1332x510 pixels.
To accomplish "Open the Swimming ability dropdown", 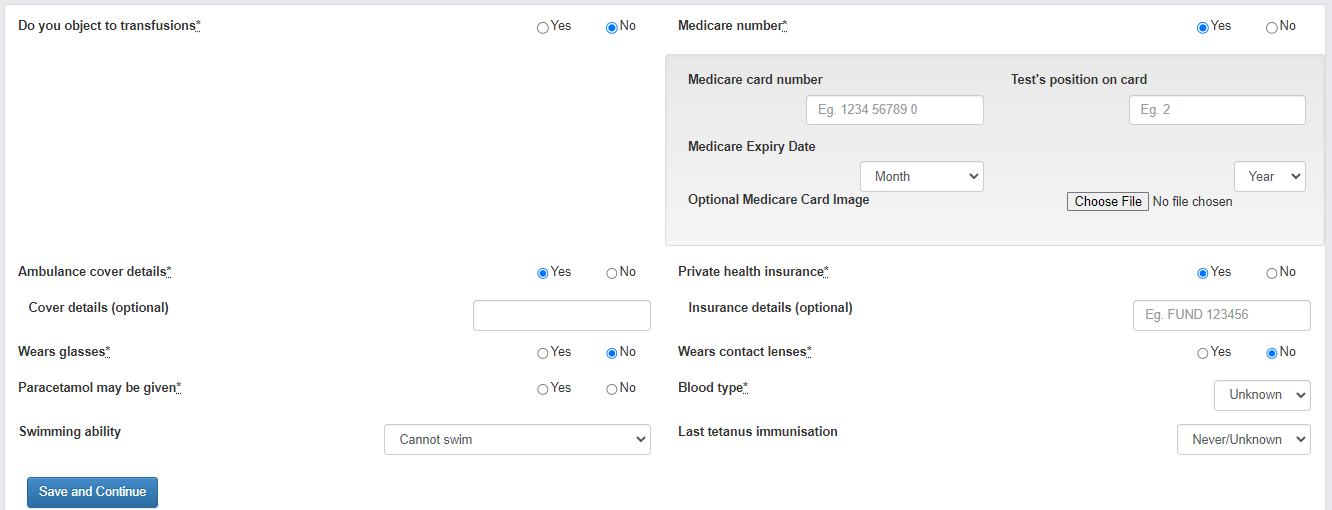I will click(x=517, y=439).
